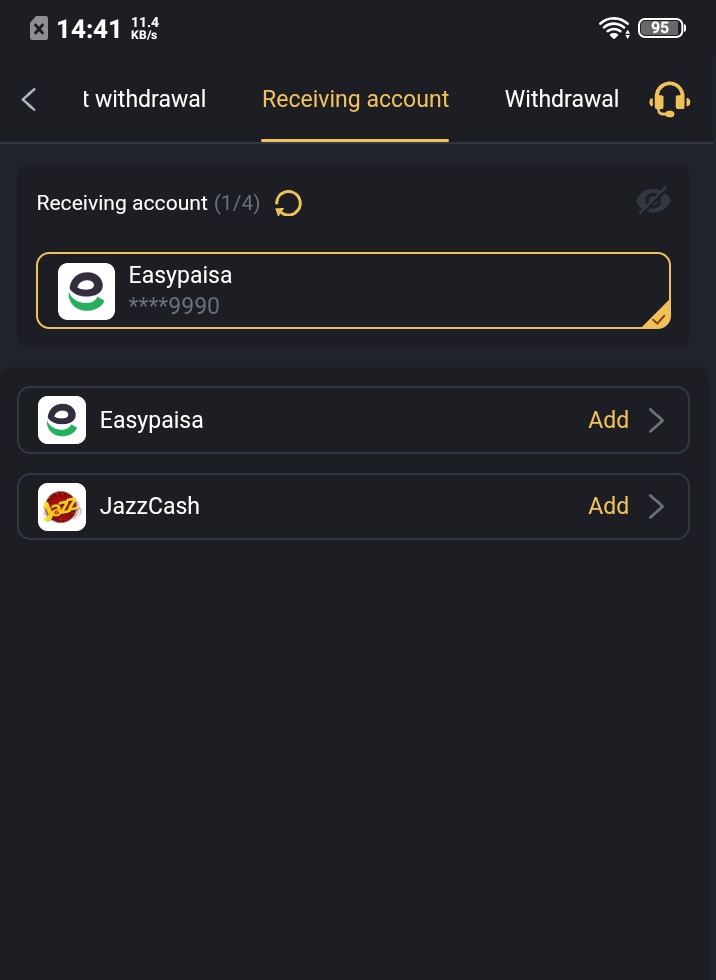Switch to the 't withdrawal' tab
The width and height of the screenshot is (716, 980).
(144, 99)
